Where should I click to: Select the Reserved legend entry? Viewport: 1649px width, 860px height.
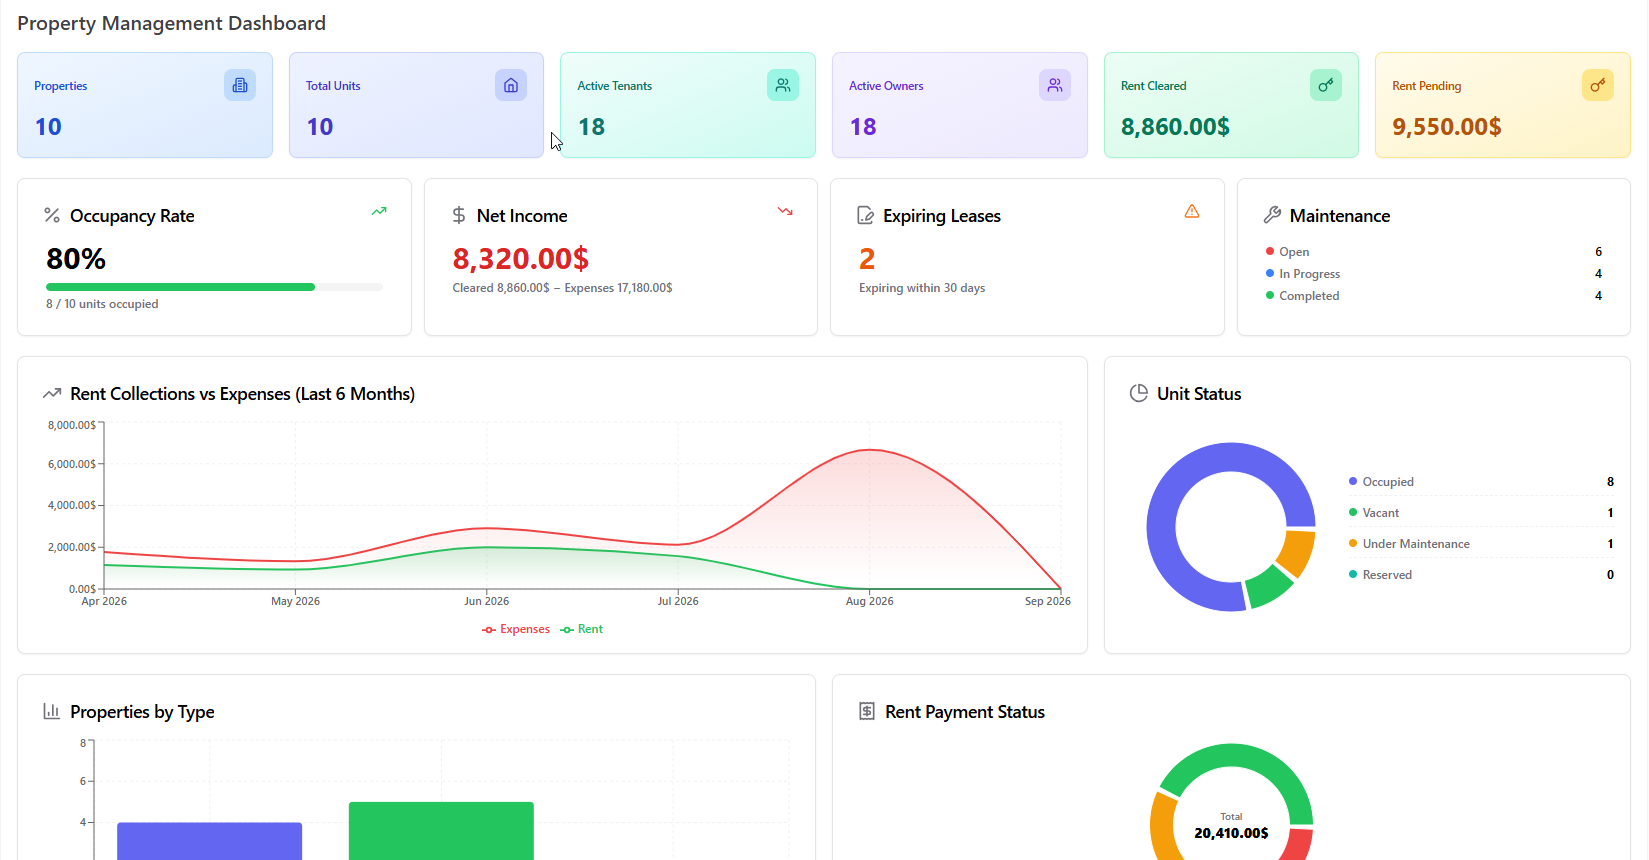[x=1481, y=575]
